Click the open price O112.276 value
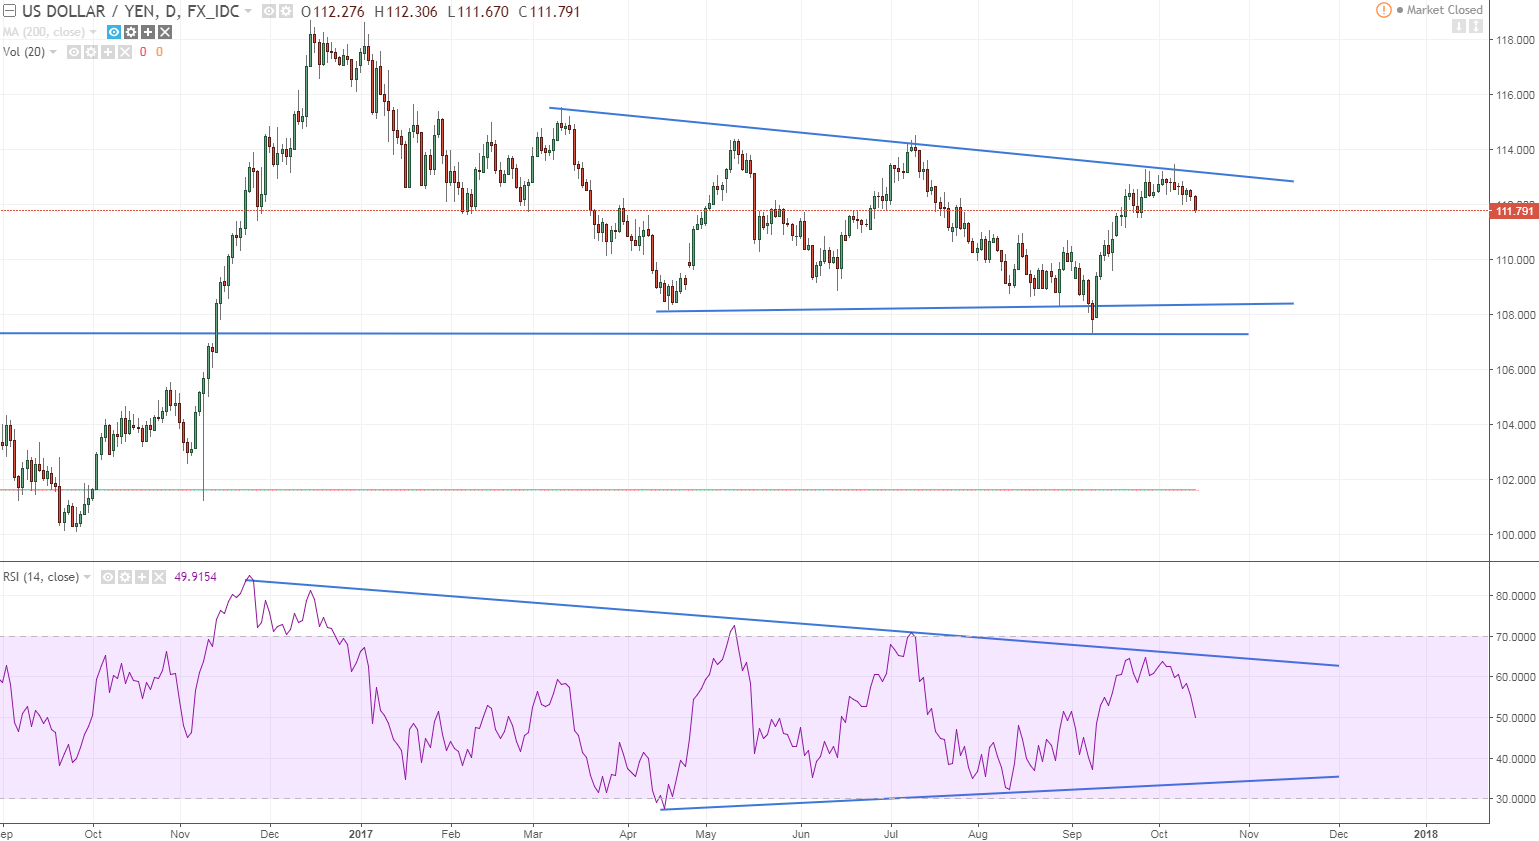1539x841 pixels. coord(334,12)
